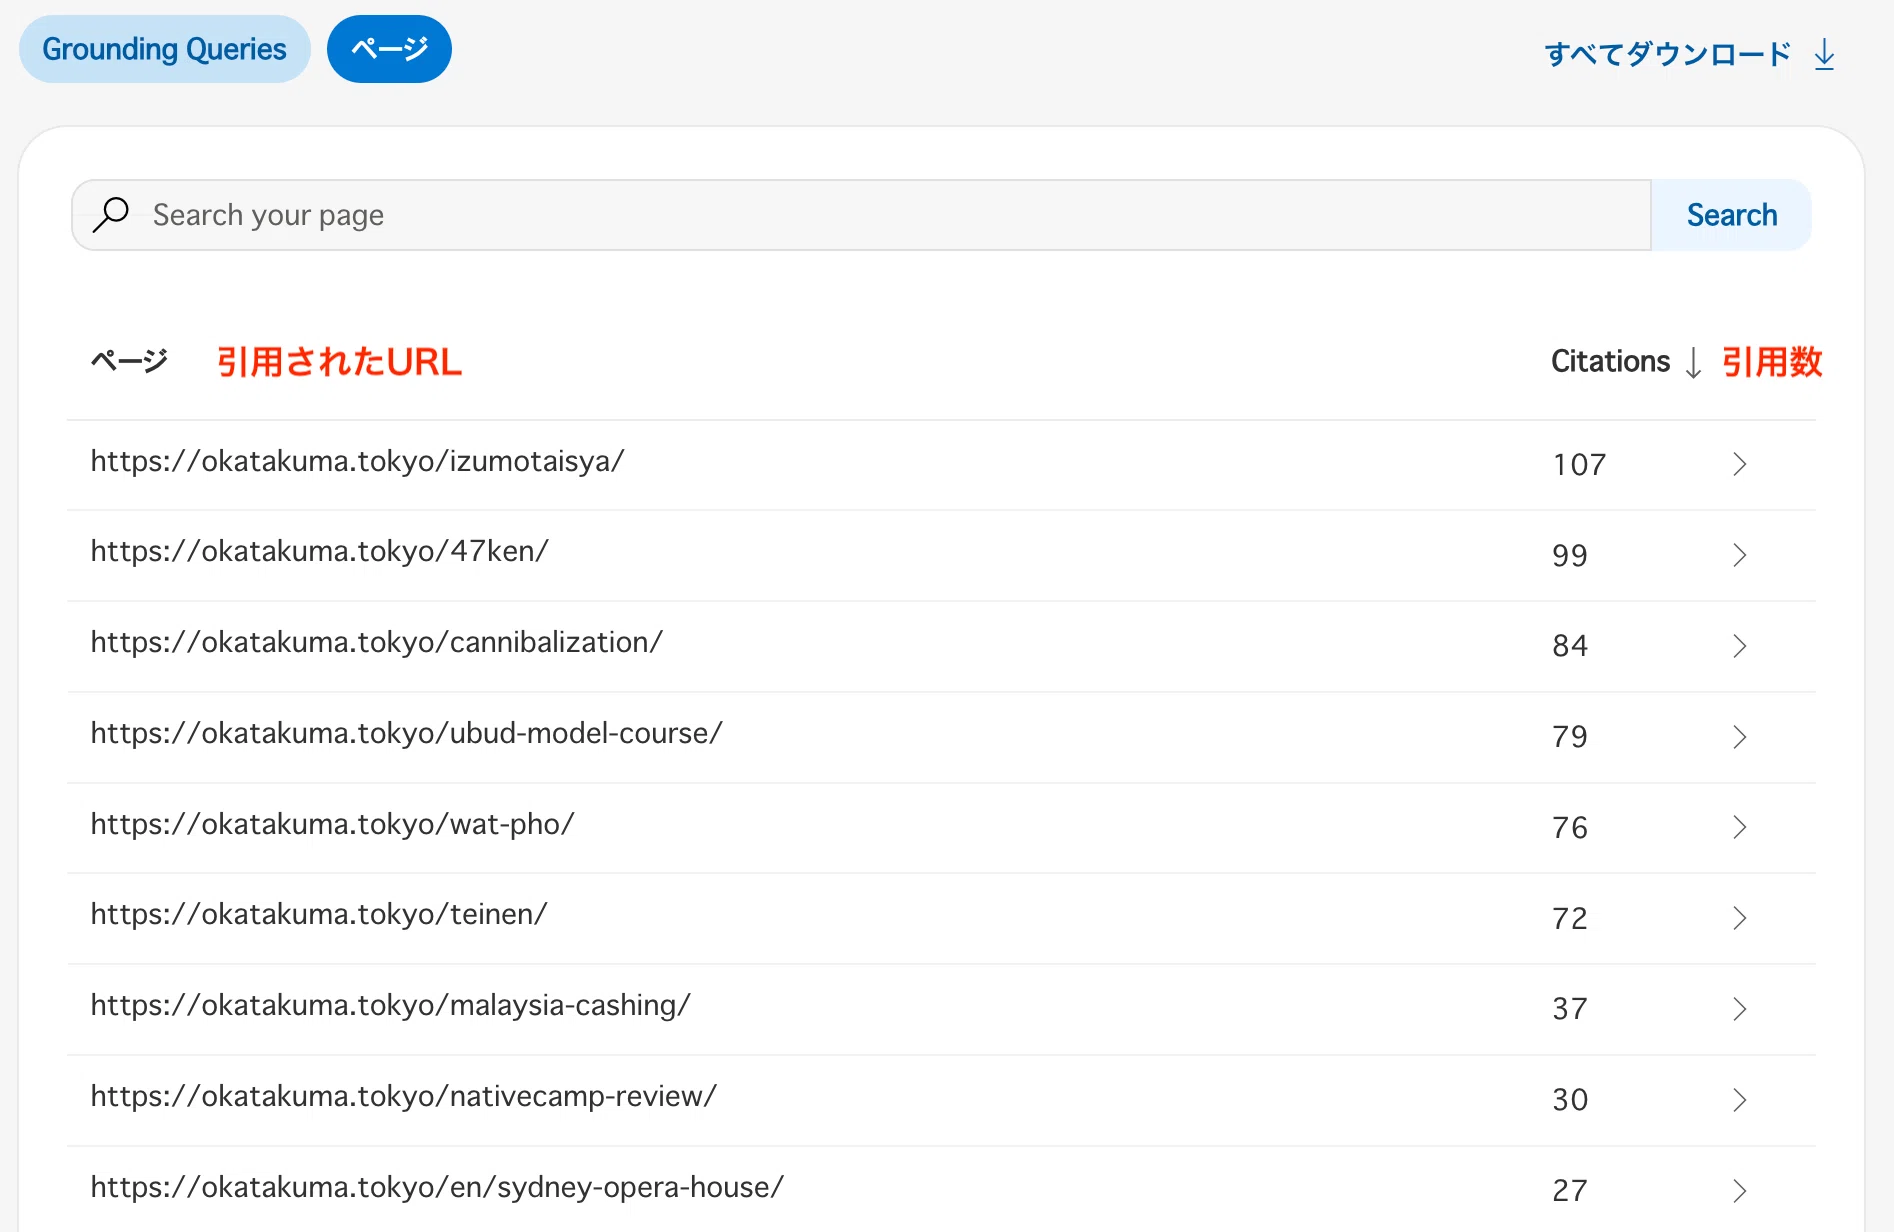Select the ページ tab
Screen dimensions: 1894x1232
click(389, 49)
